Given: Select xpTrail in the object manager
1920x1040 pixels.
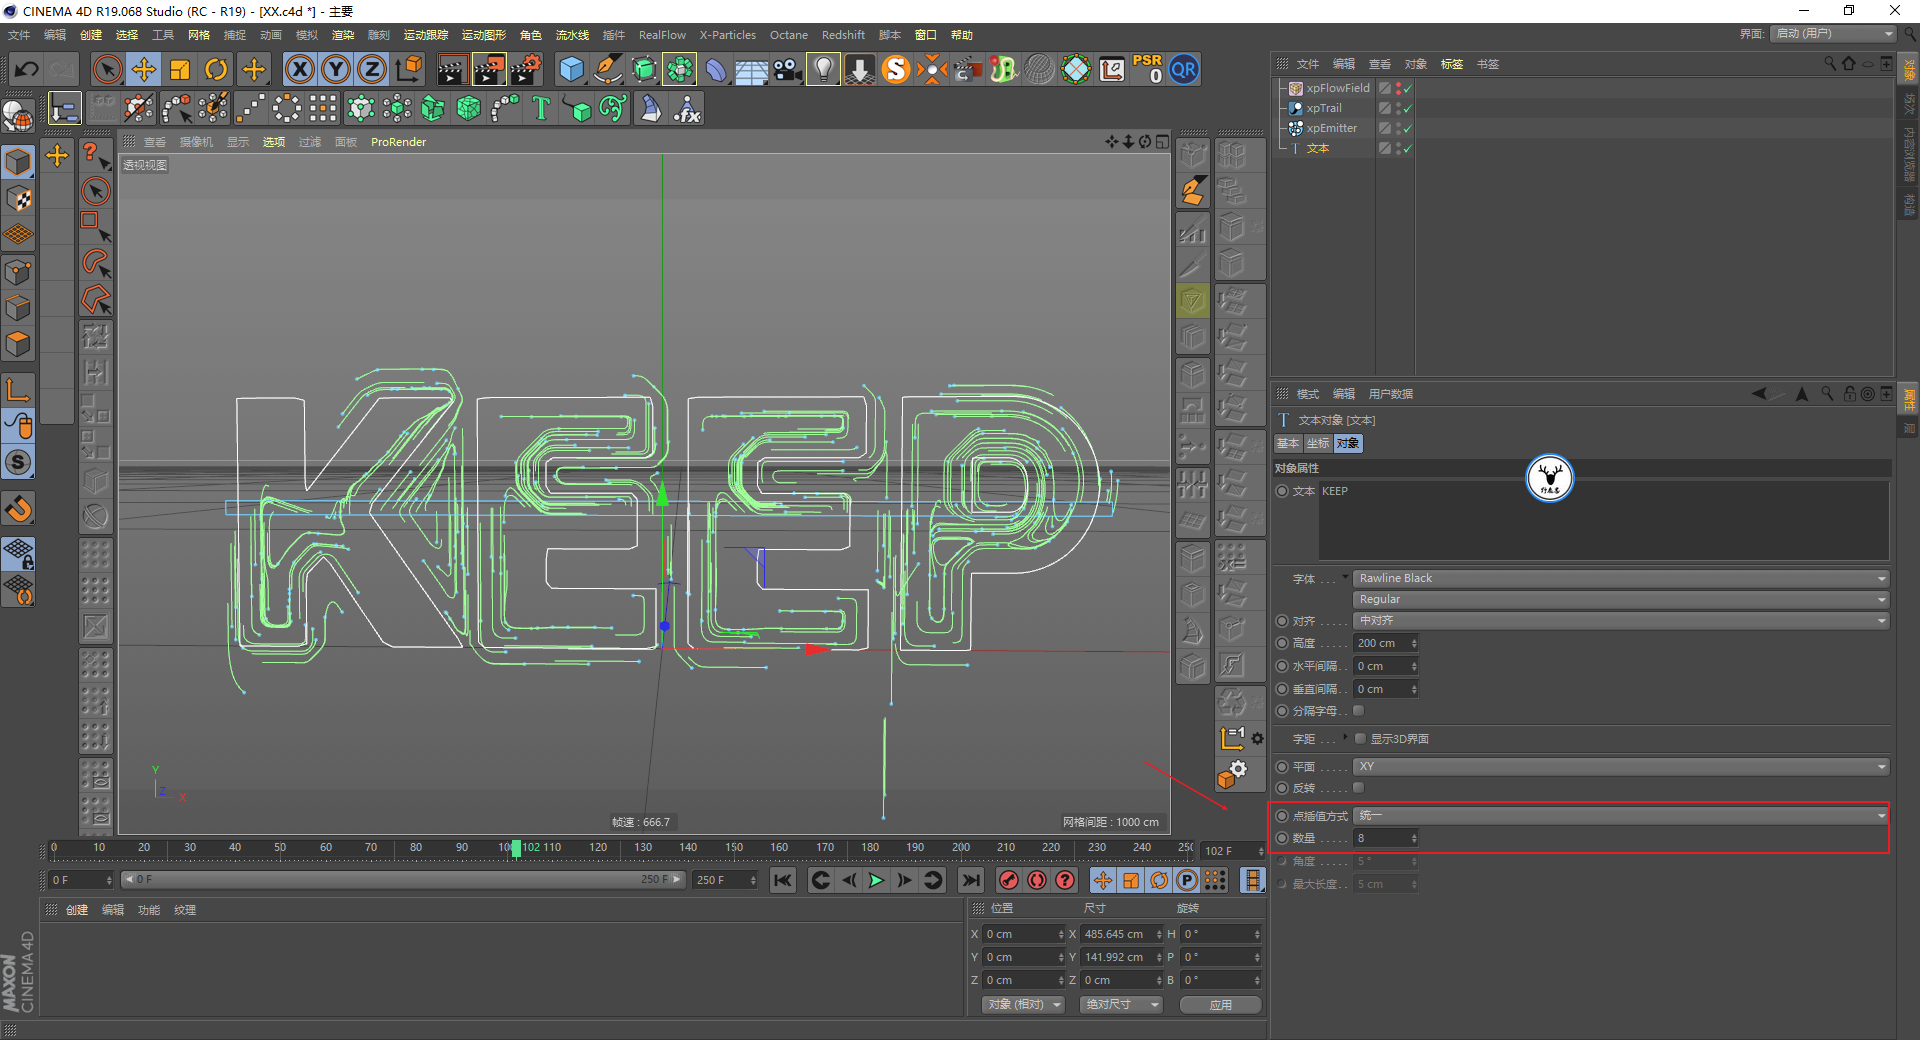Looking at the screenshot, I should click(1324, 108).
